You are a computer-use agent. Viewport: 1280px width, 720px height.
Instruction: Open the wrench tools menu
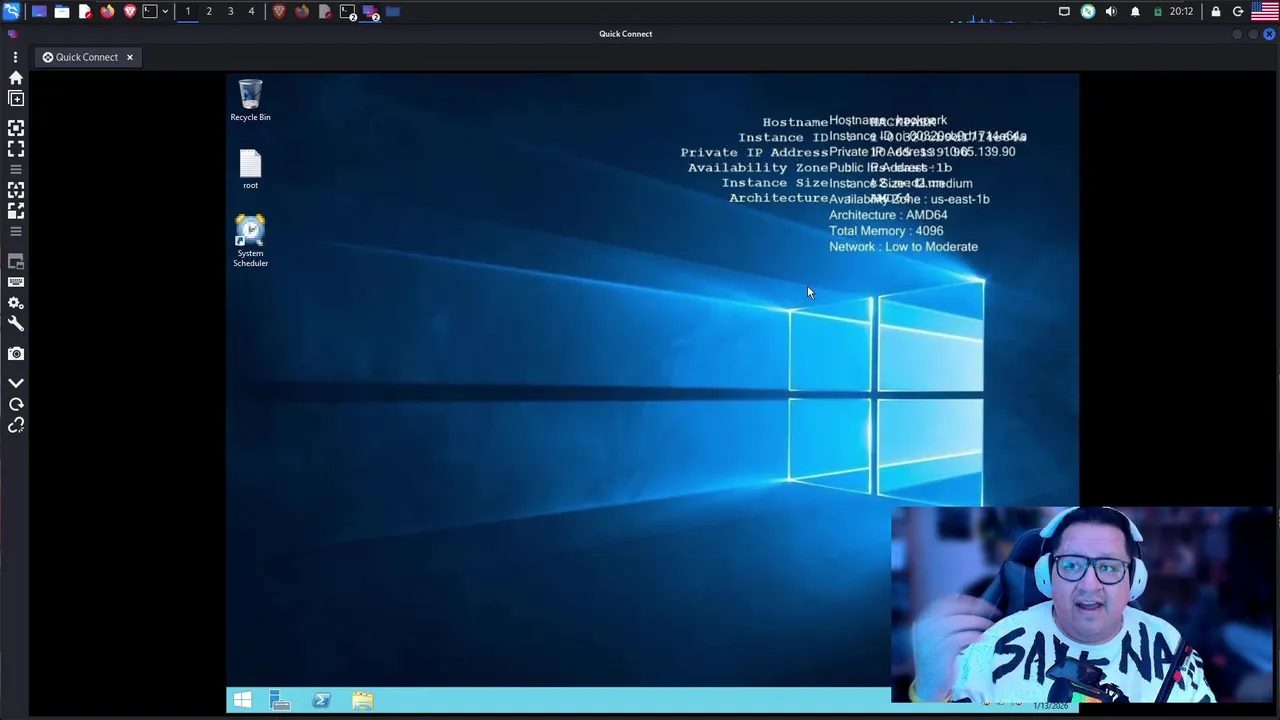click(x=16, y=324)
